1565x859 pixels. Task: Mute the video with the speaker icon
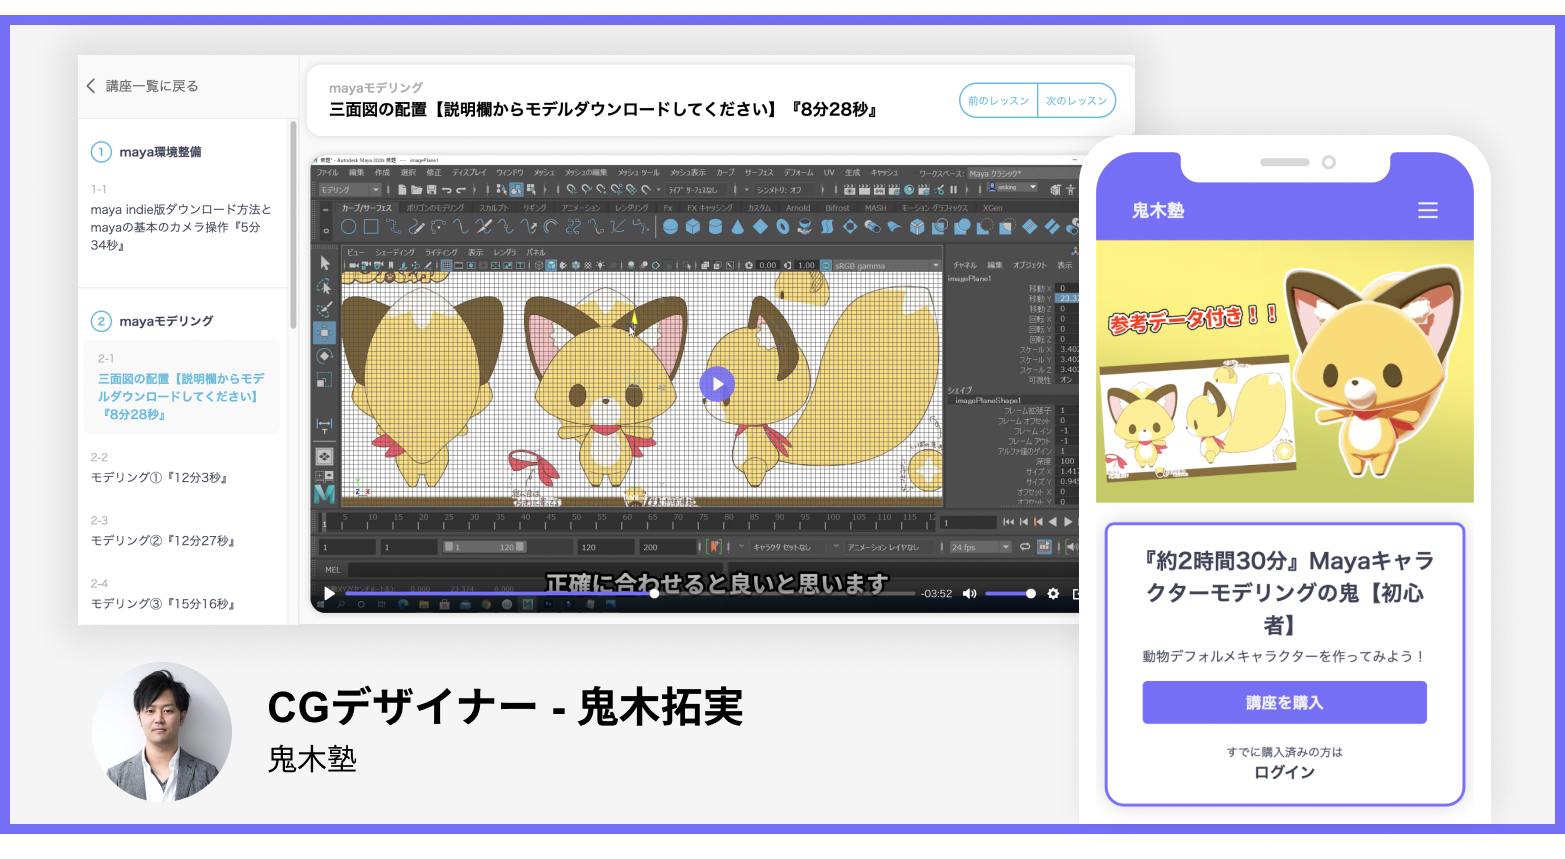(969, 593)
